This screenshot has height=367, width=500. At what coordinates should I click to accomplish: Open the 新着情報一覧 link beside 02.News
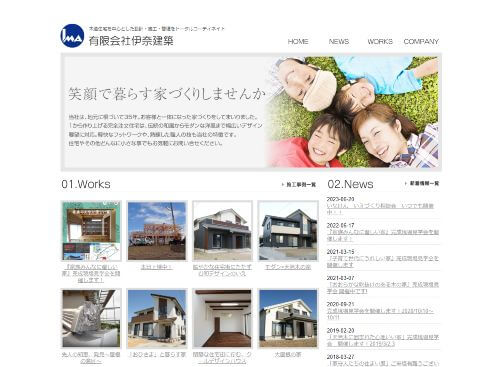[422, 183]
